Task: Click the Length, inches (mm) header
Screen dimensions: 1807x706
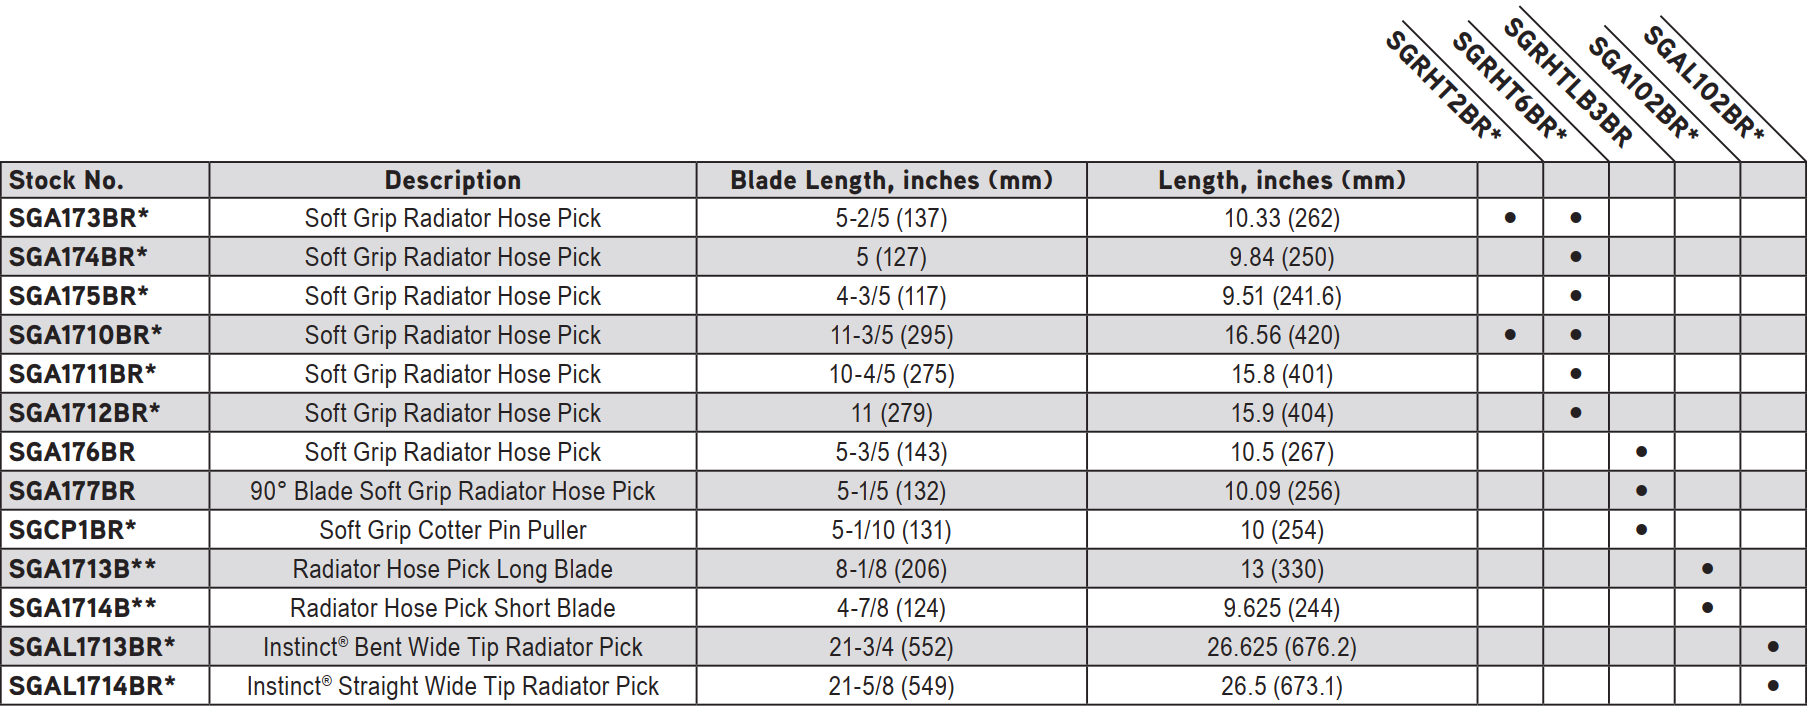Action: click(1282, 180)
